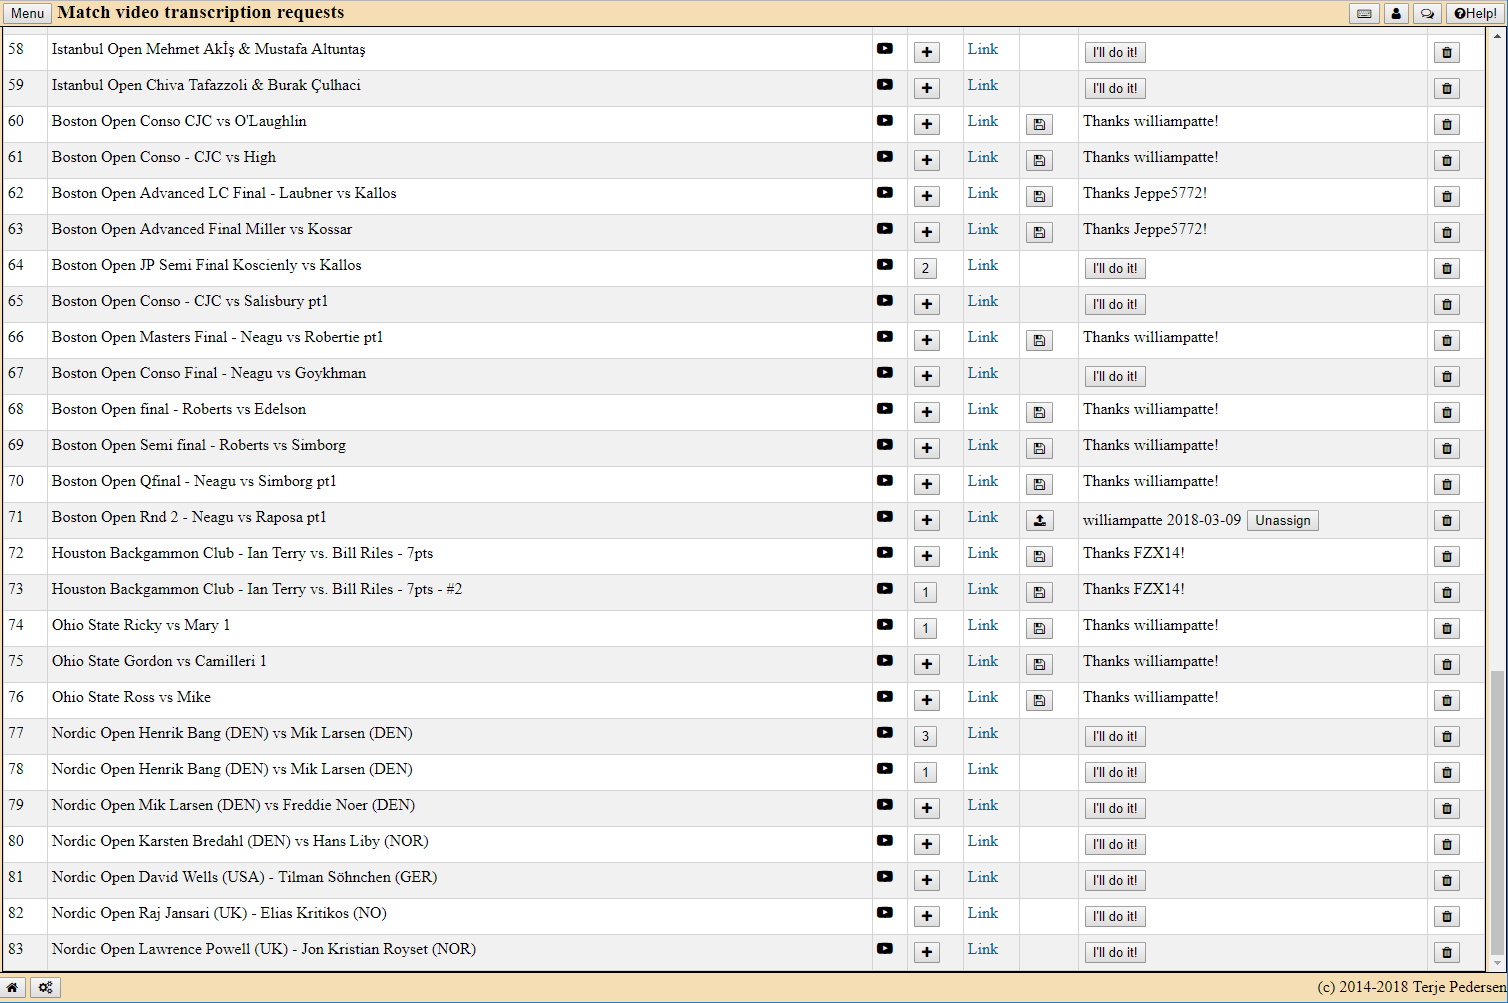This screenshot has width=1508, height=1003.
Task: Open the keyboard shortcuts button in header
Action: (x=1364, y=13)
